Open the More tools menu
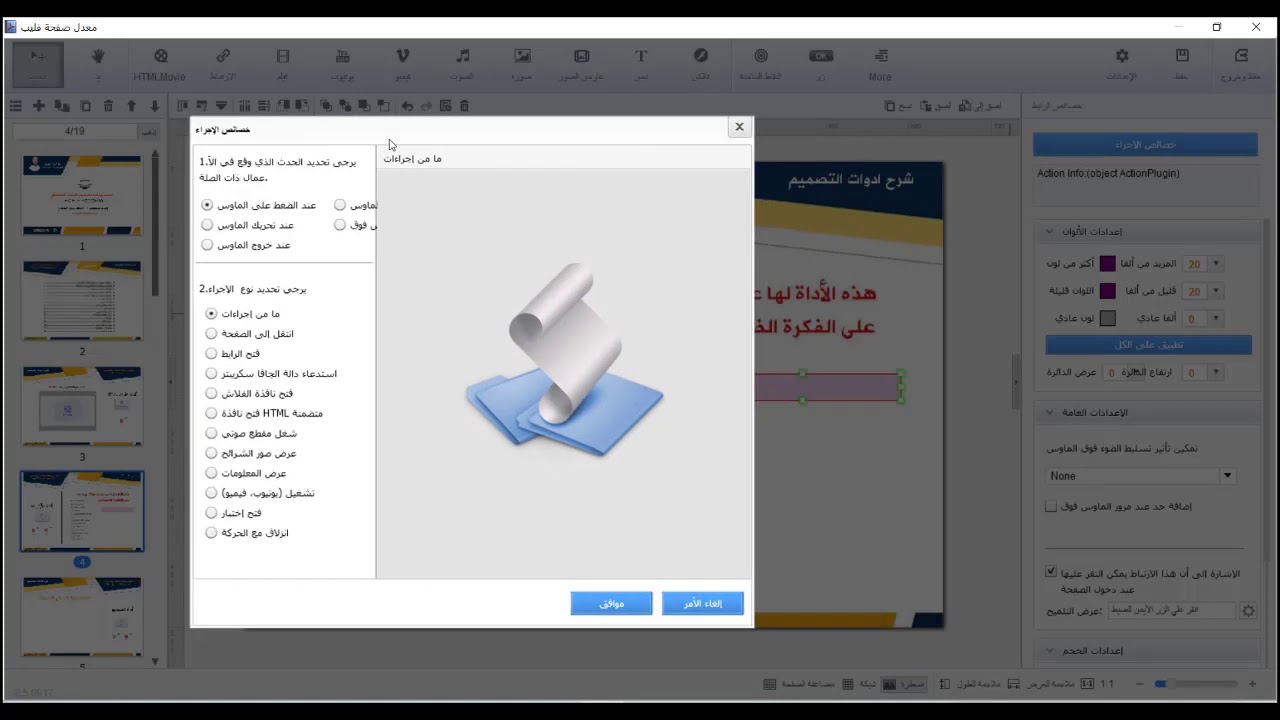Image resolution: width=1280 pixels, height=720 pixels. pos(880,63)
